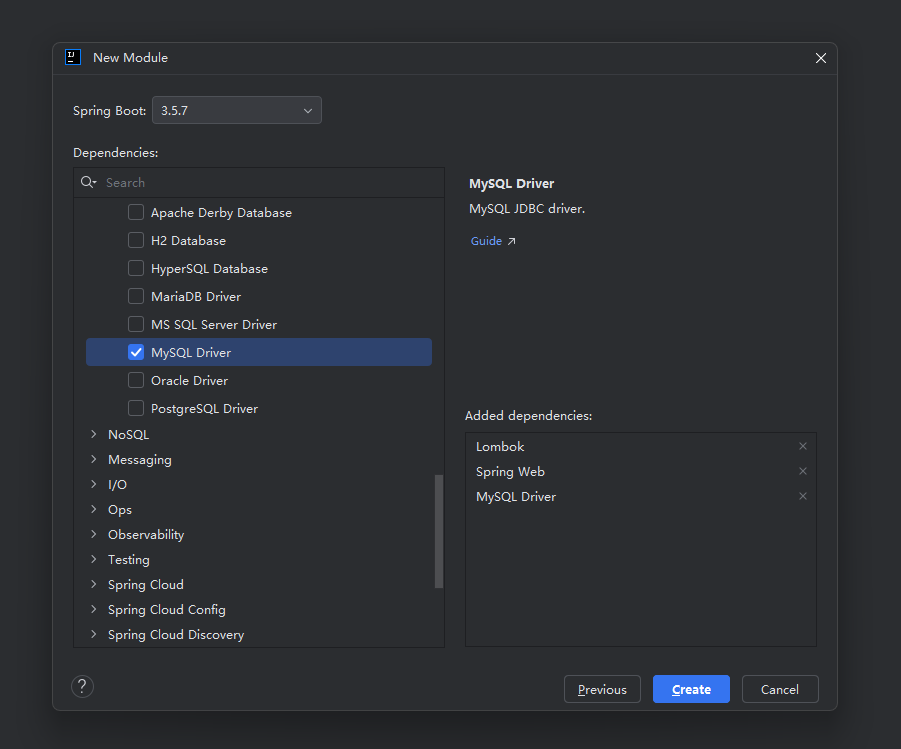Viewport: 901px width, 749px height.
Task: Select the Messaging tree row label
Action: (140, 460)
